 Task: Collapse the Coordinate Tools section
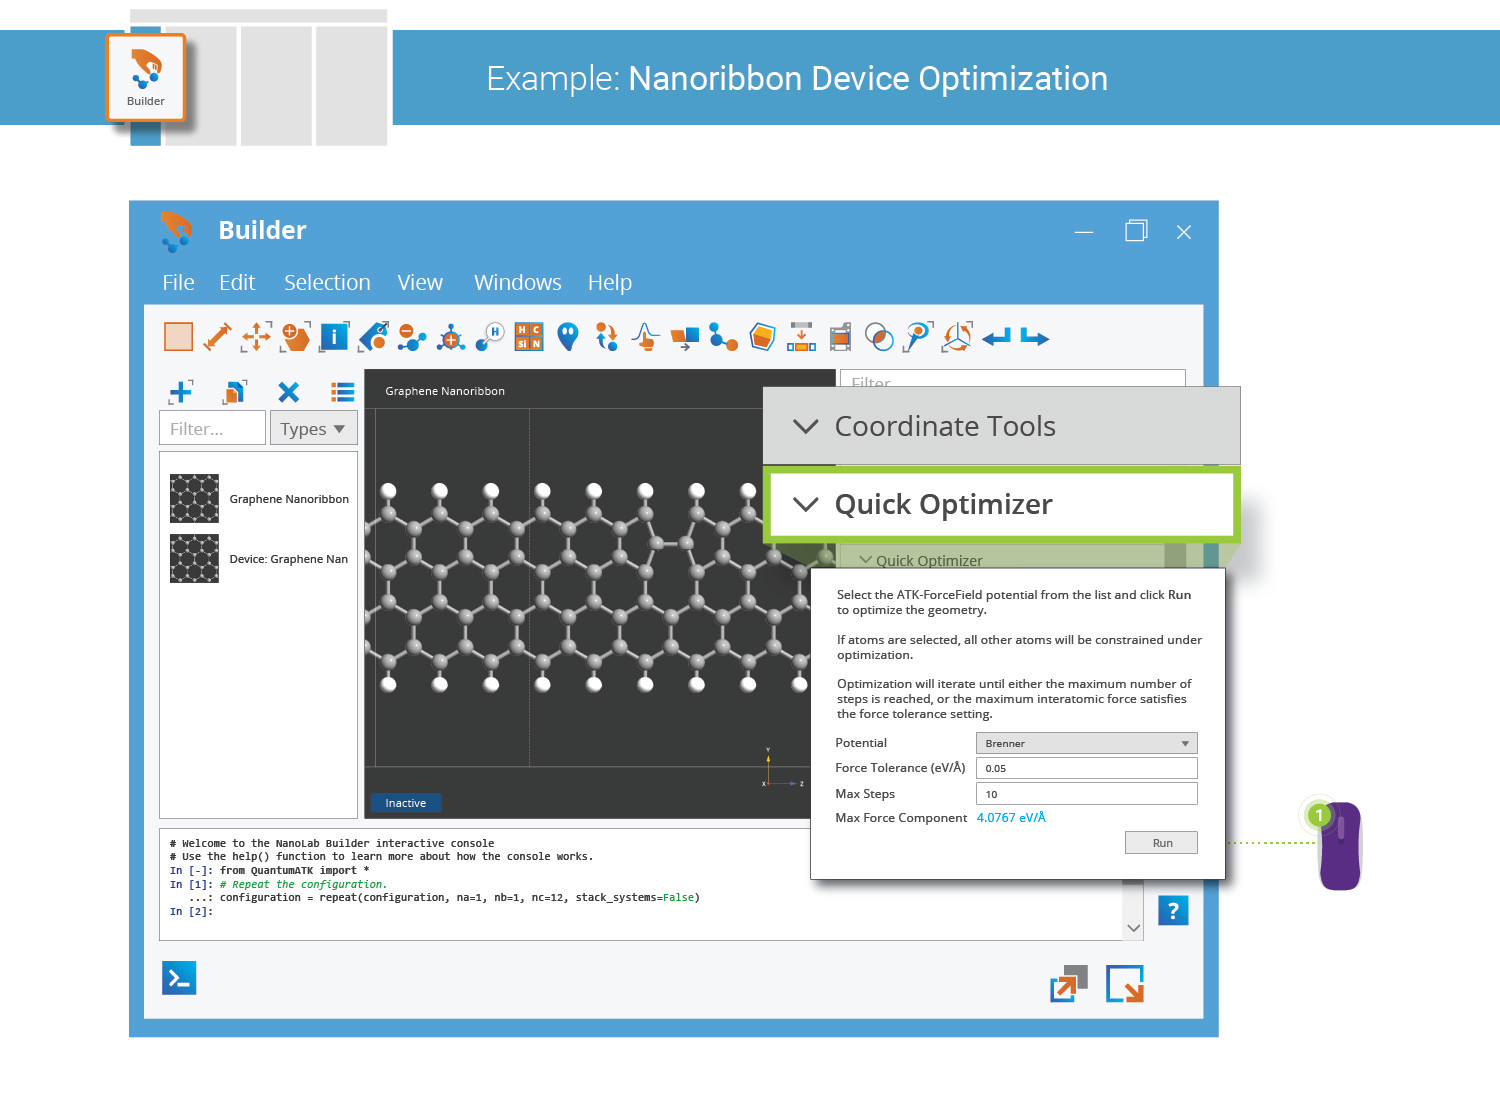pyautogui.click(x=806, y=426)
